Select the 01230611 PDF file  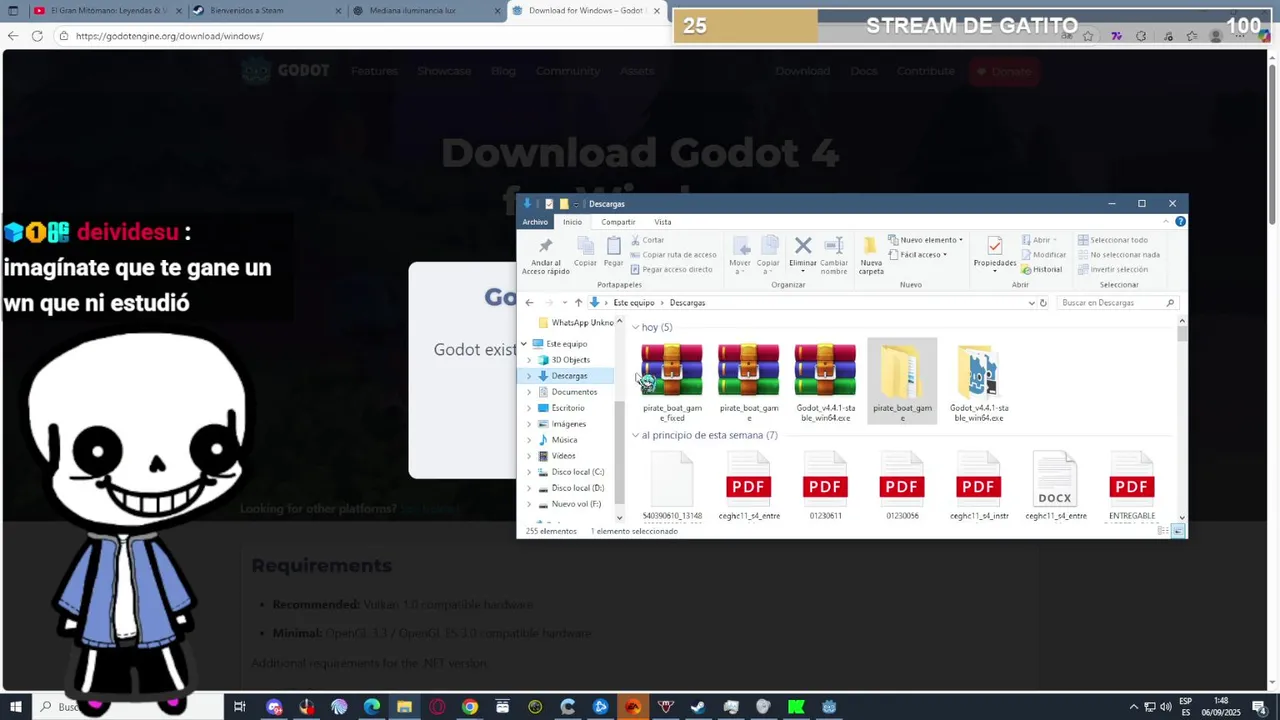pos(825,487)
